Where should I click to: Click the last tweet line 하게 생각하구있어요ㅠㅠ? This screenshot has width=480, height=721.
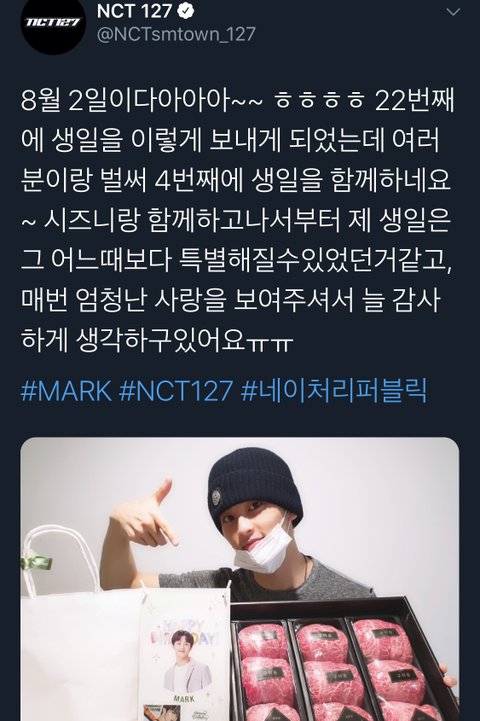click(157, 339)
